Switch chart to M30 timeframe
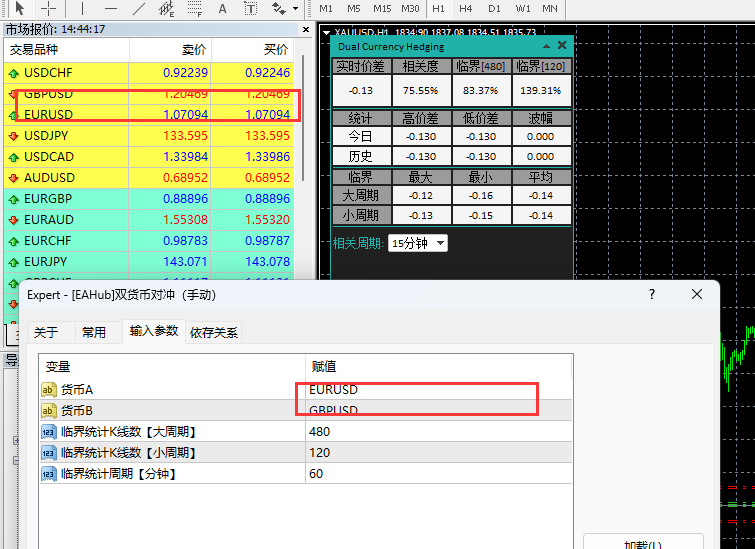This screenshot has height=549, width=755. [x=410, y=9]
